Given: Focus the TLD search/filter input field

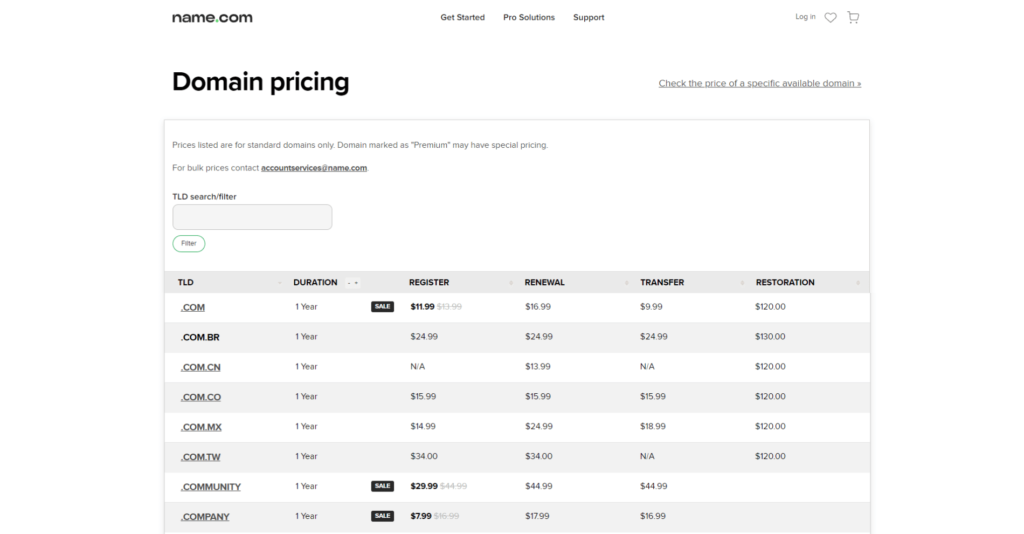Looking at the screenshot, I should (x=252, y=217).
